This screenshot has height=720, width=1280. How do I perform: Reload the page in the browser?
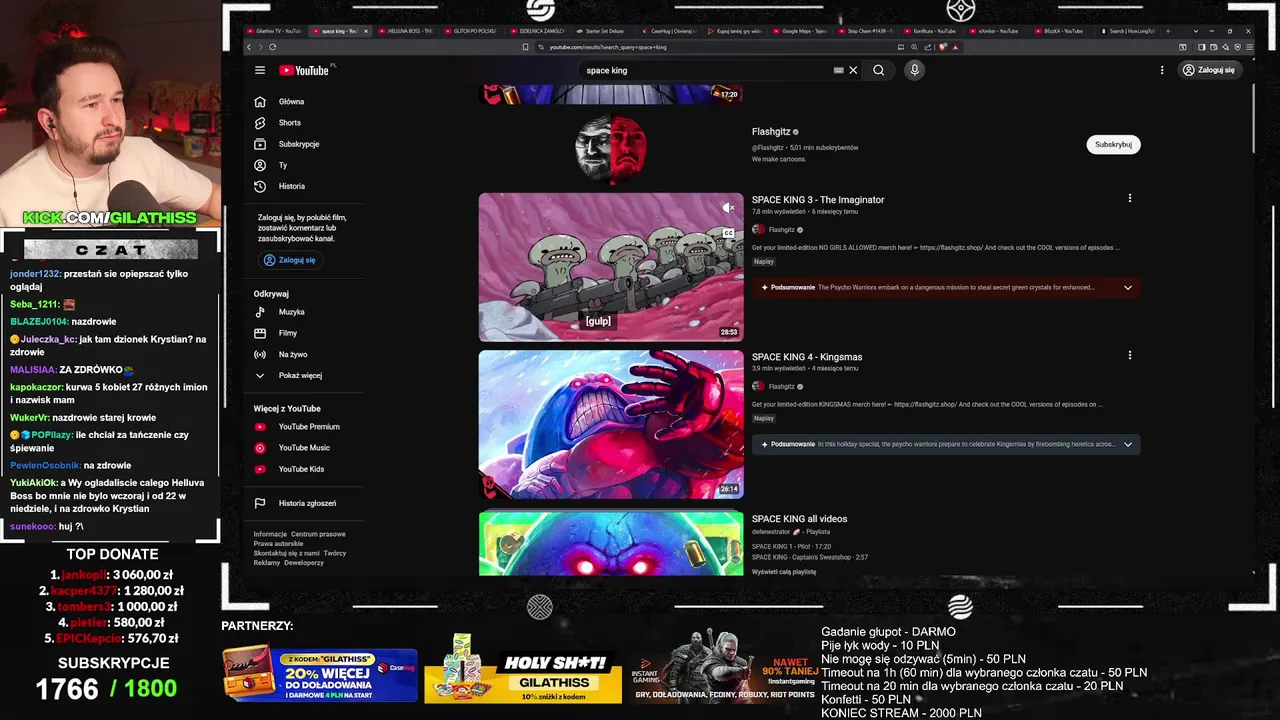pos(272,47)
